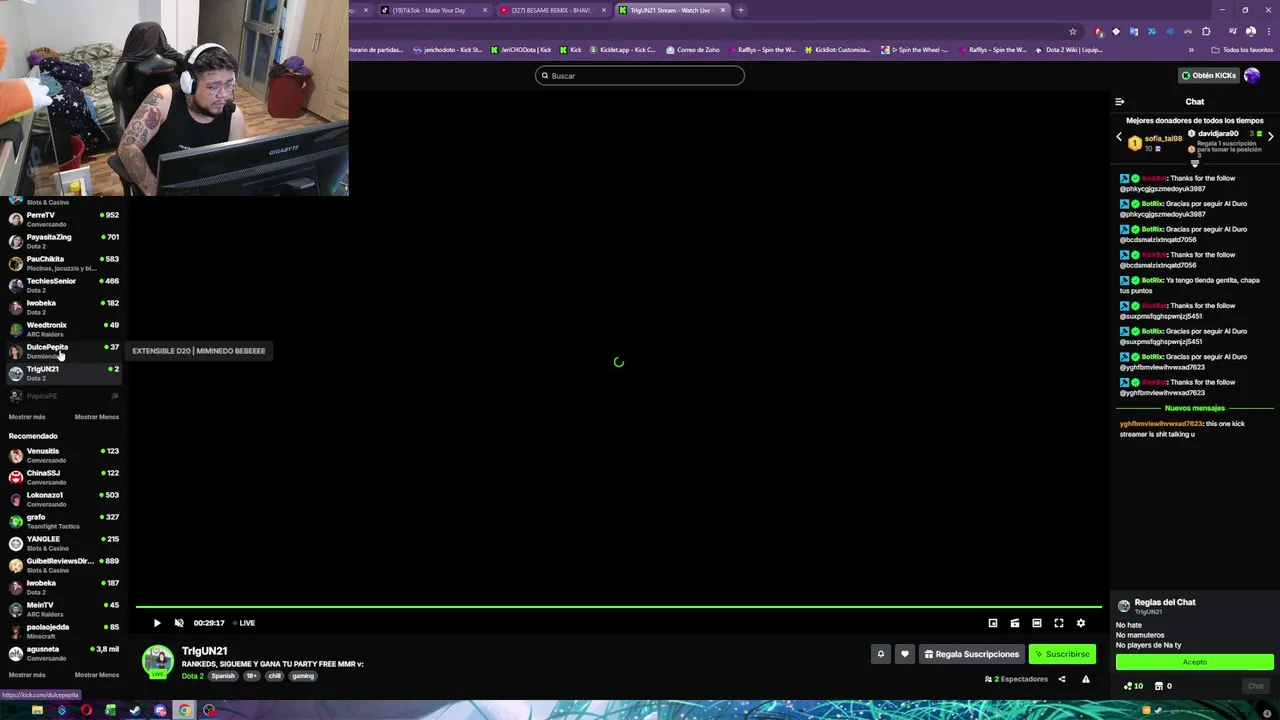Click the clip creation icon
This screenshot has height=720, width=1280.
pyautogui.click(x=1015, y=623)
